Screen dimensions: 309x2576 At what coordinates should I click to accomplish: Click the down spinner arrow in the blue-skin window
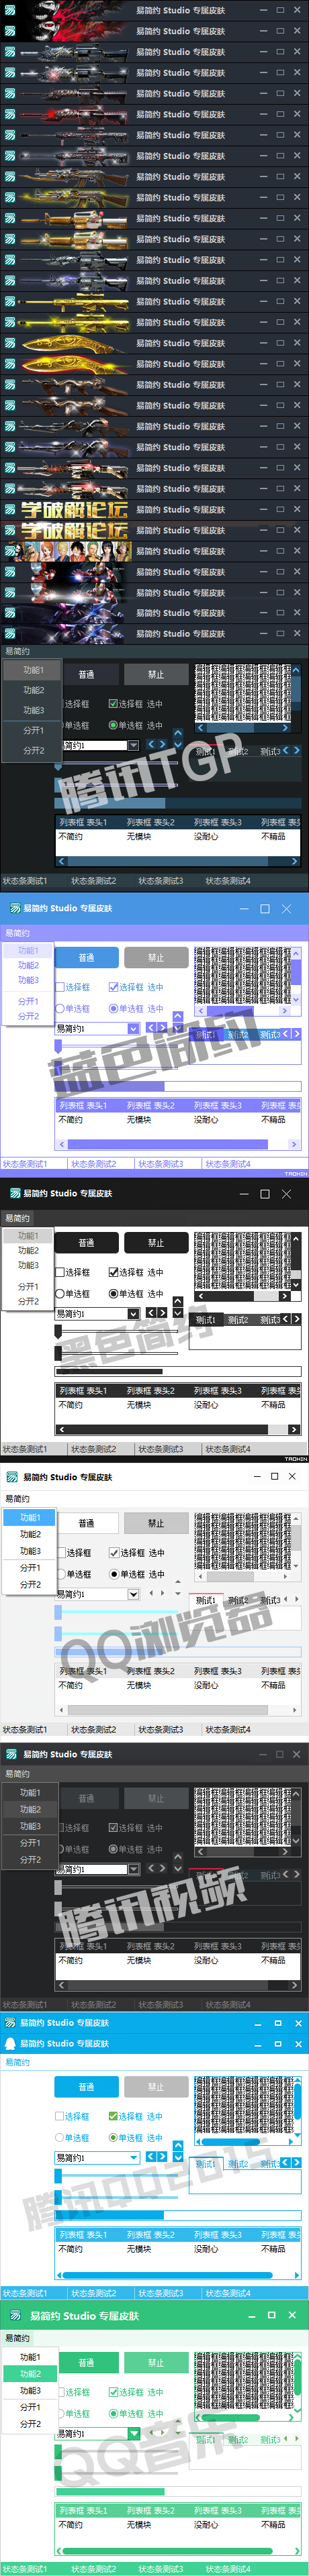pos(178,1028)
